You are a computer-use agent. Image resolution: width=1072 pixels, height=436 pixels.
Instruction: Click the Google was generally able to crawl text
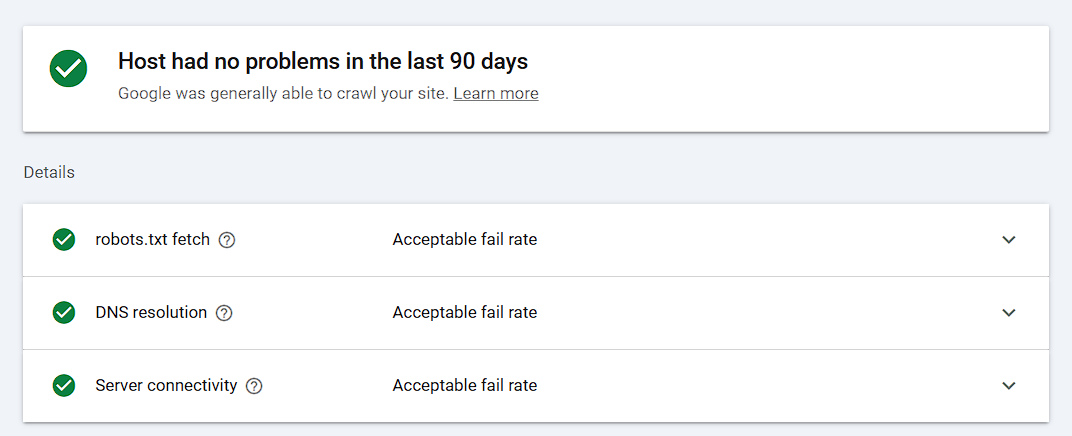point(283,94)
